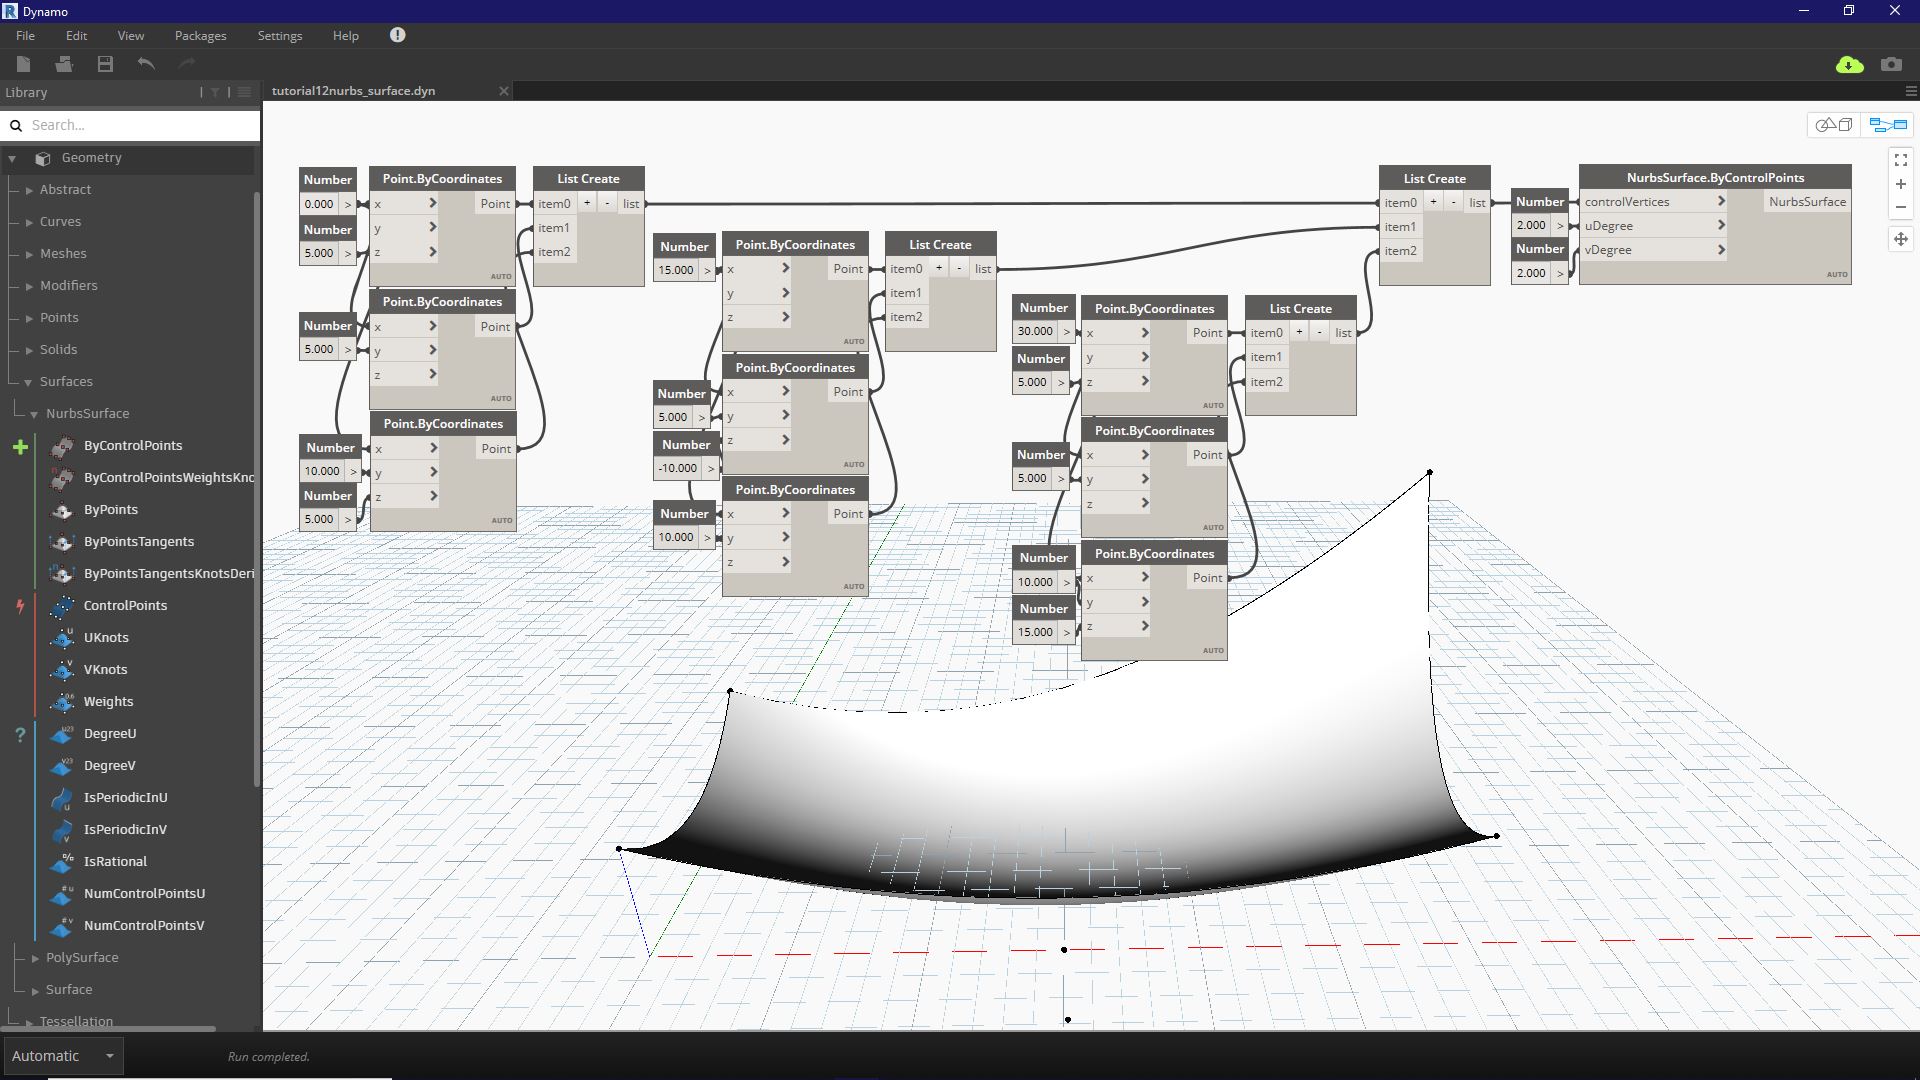Click the green cloud upload icon
This screenshot has width=1920, height=1080.
tap(1849, 64)
